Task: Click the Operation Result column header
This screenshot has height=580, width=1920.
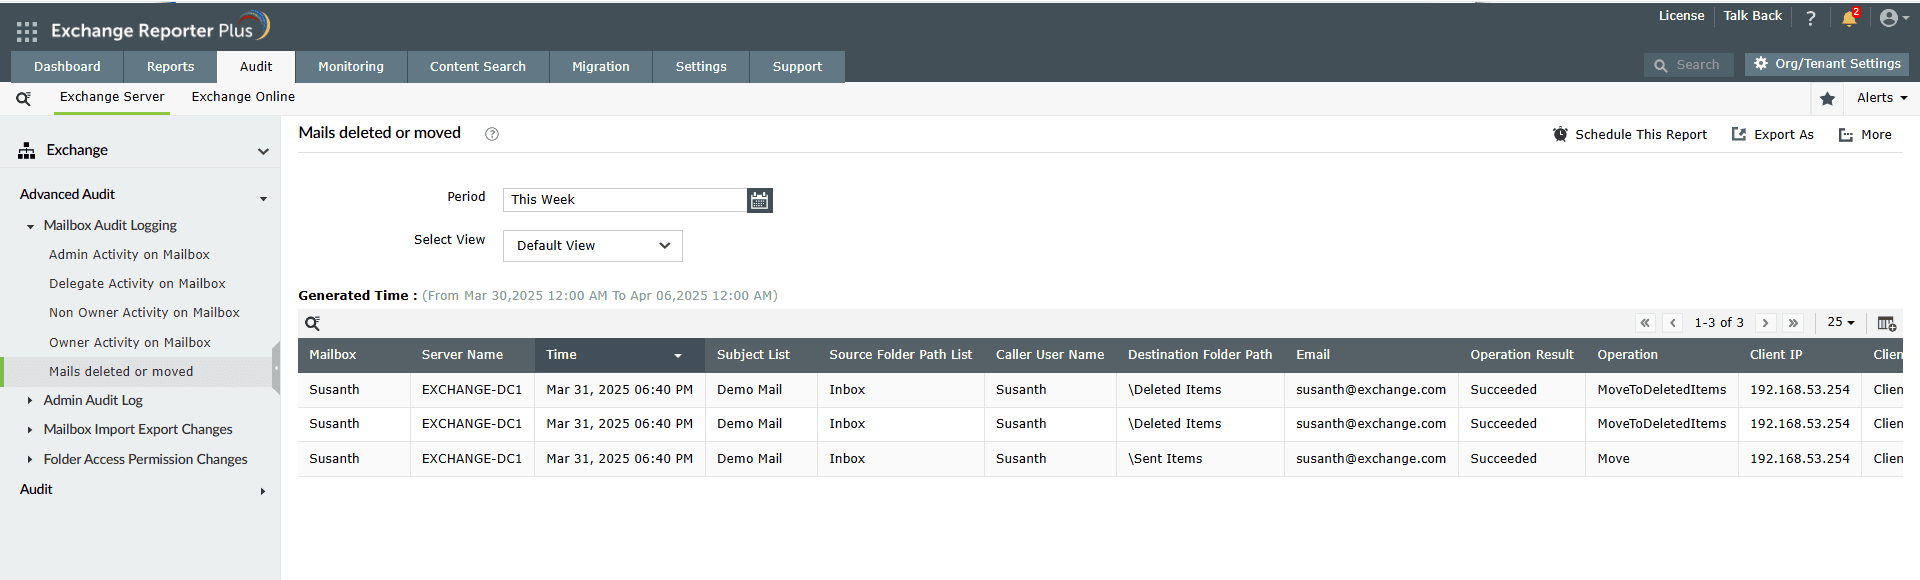Action: (x=1522, y=355)
